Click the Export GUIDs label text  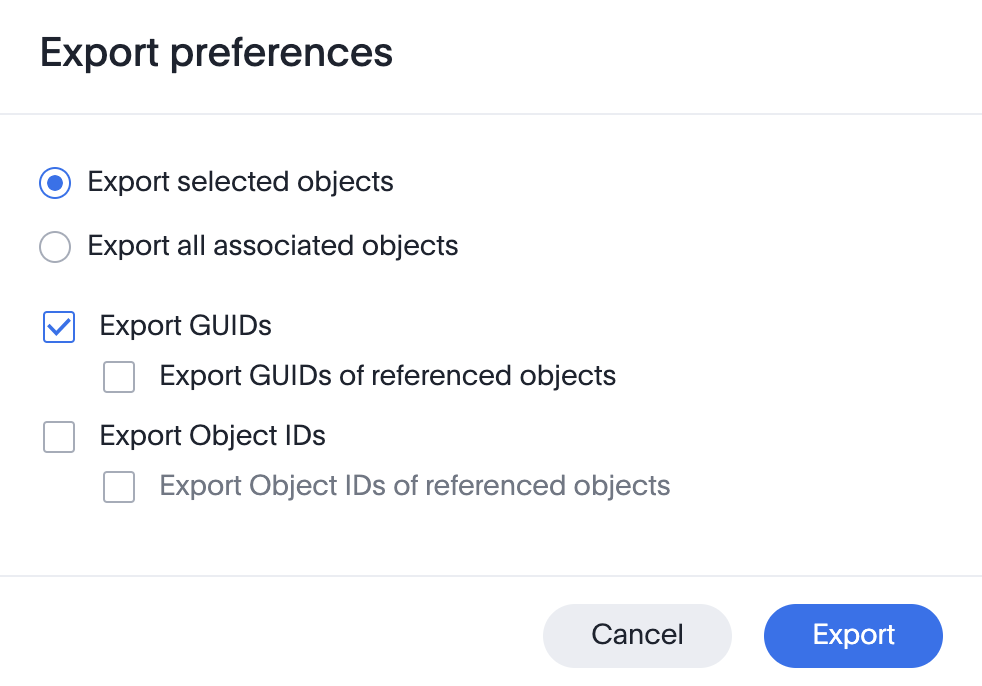pos(184,326)
